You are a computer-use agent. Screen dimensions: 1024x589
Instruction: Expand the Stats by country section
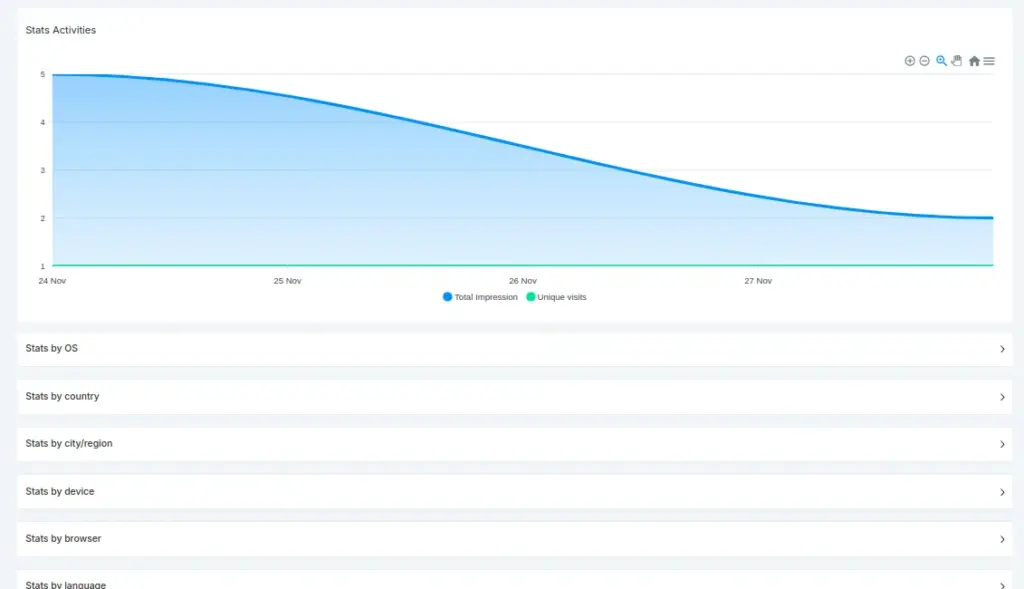pyautogui.click(x=512, y=396)
